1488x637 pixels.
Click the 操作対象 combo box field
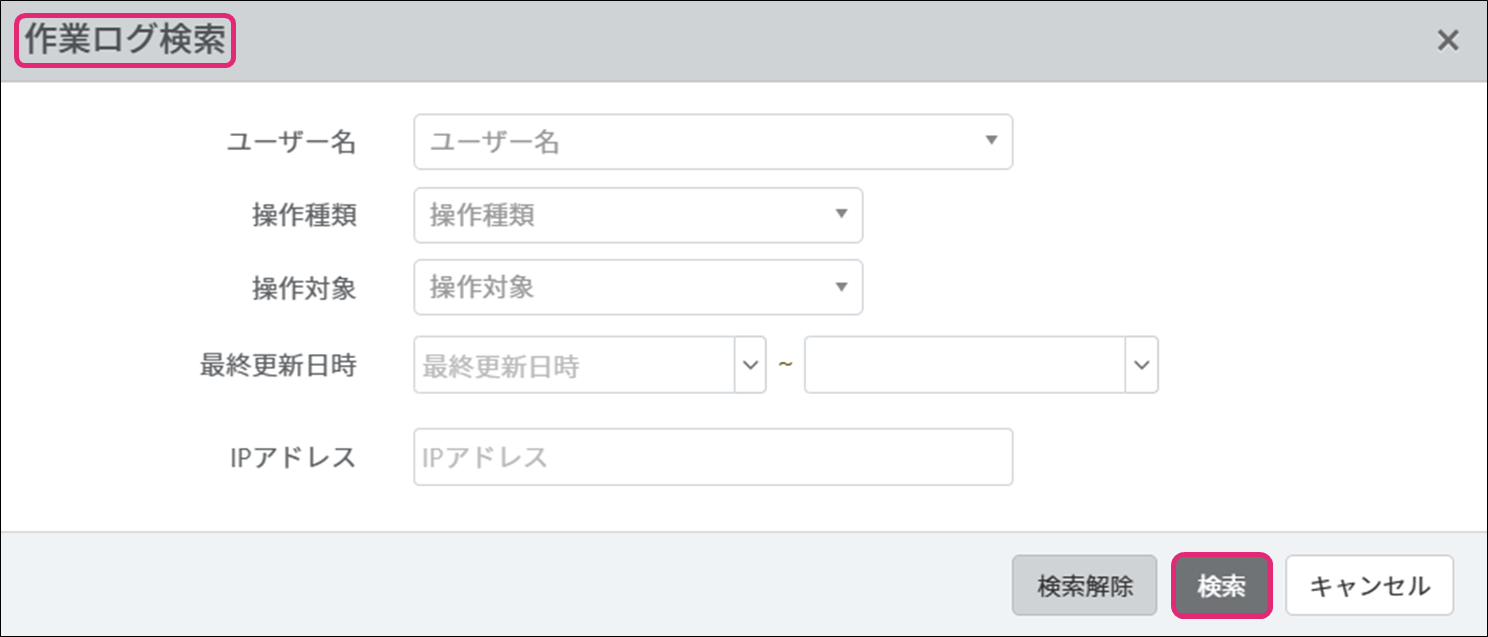tap(620, 288)
